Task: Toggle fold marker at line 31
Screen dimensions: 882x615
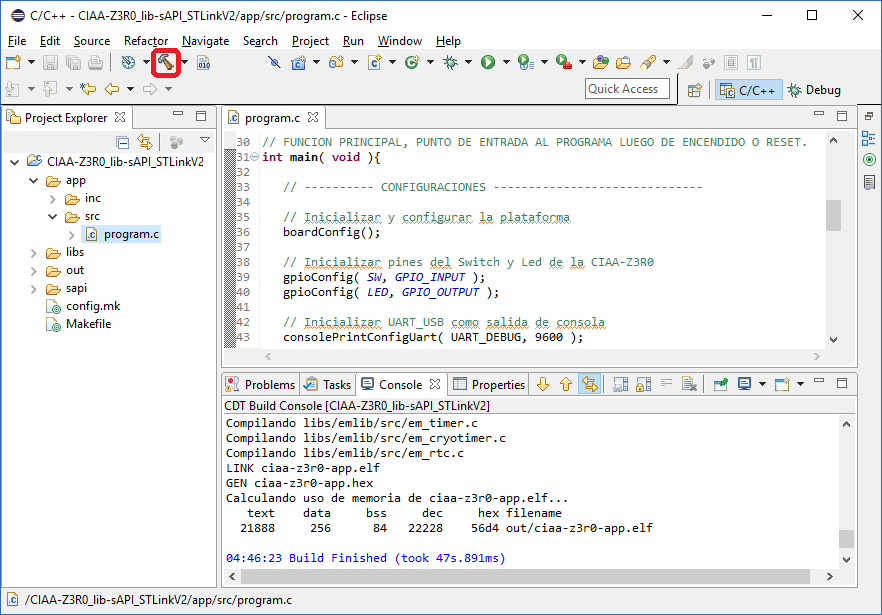Action: point(254,158)
